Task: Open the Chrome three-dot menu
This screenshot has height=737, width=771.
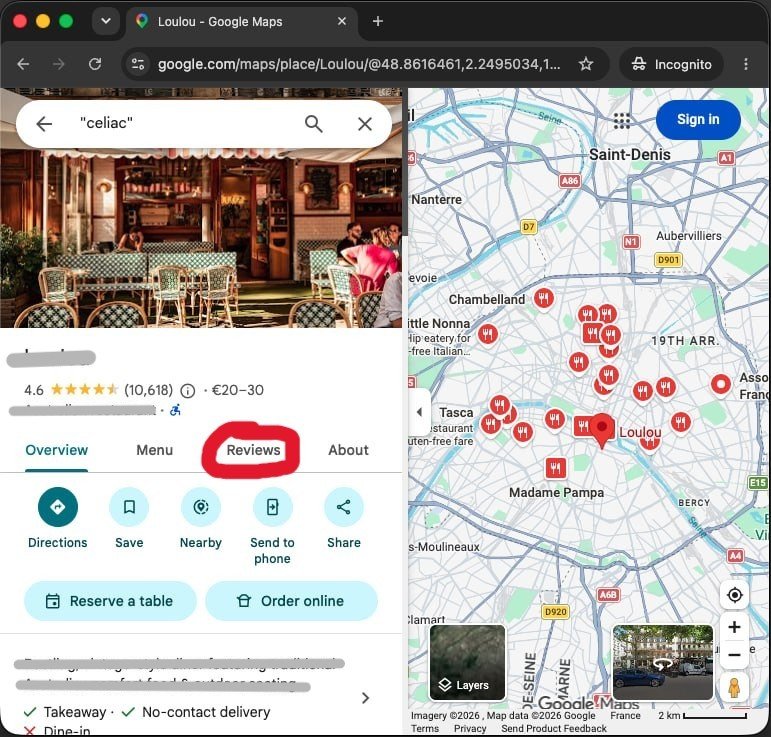Action: click(x=745, y=64)
